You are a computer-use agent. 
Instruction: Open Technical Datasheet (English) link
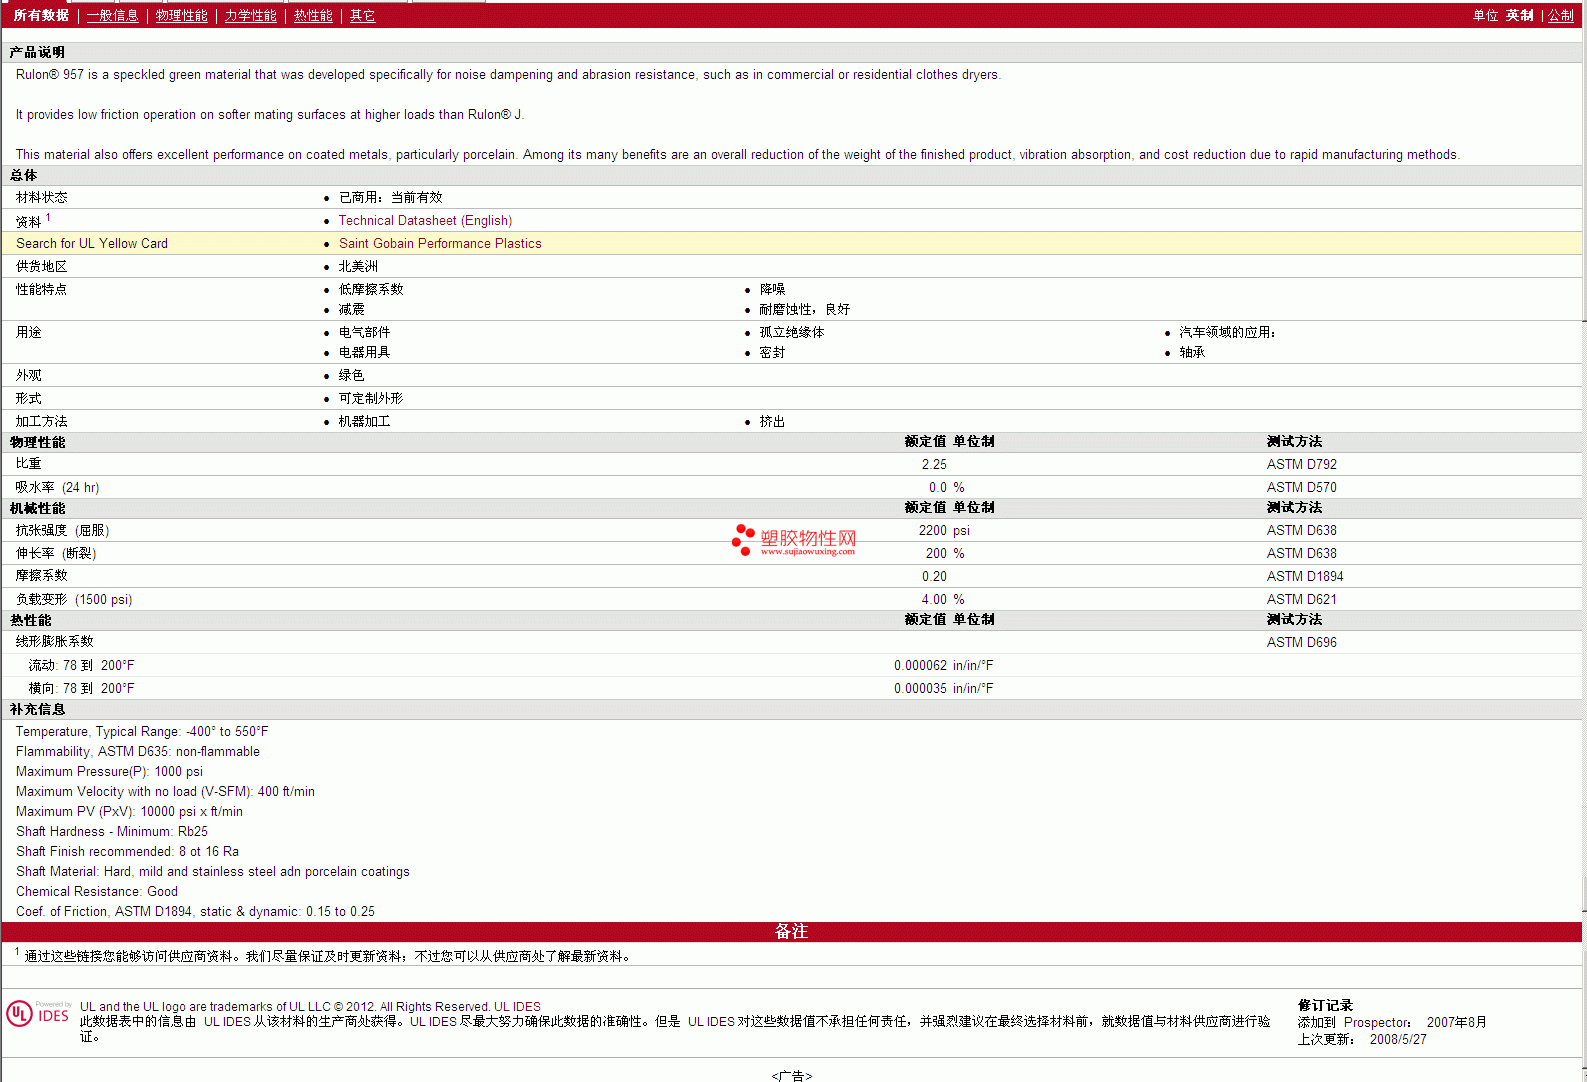pyautogui.click(x=425, y=221)
